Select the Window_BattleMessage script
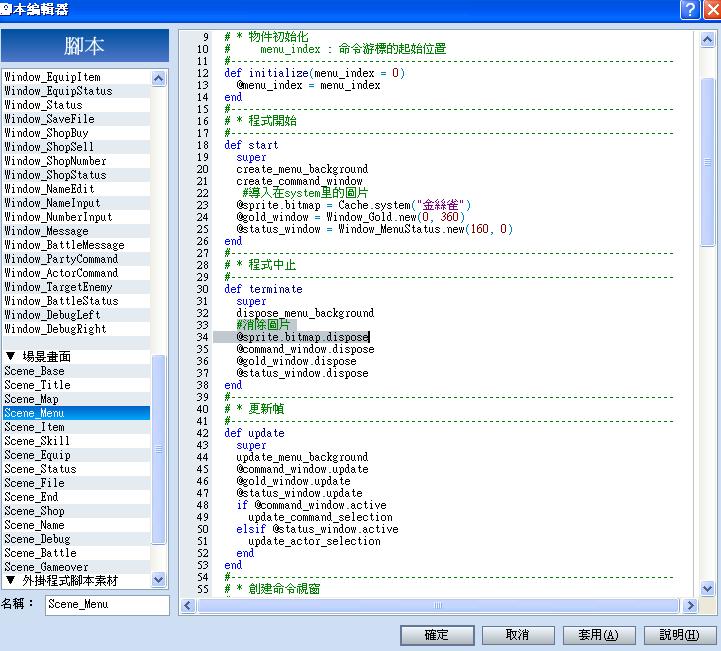The image size is (721, 651). point(76,245)
